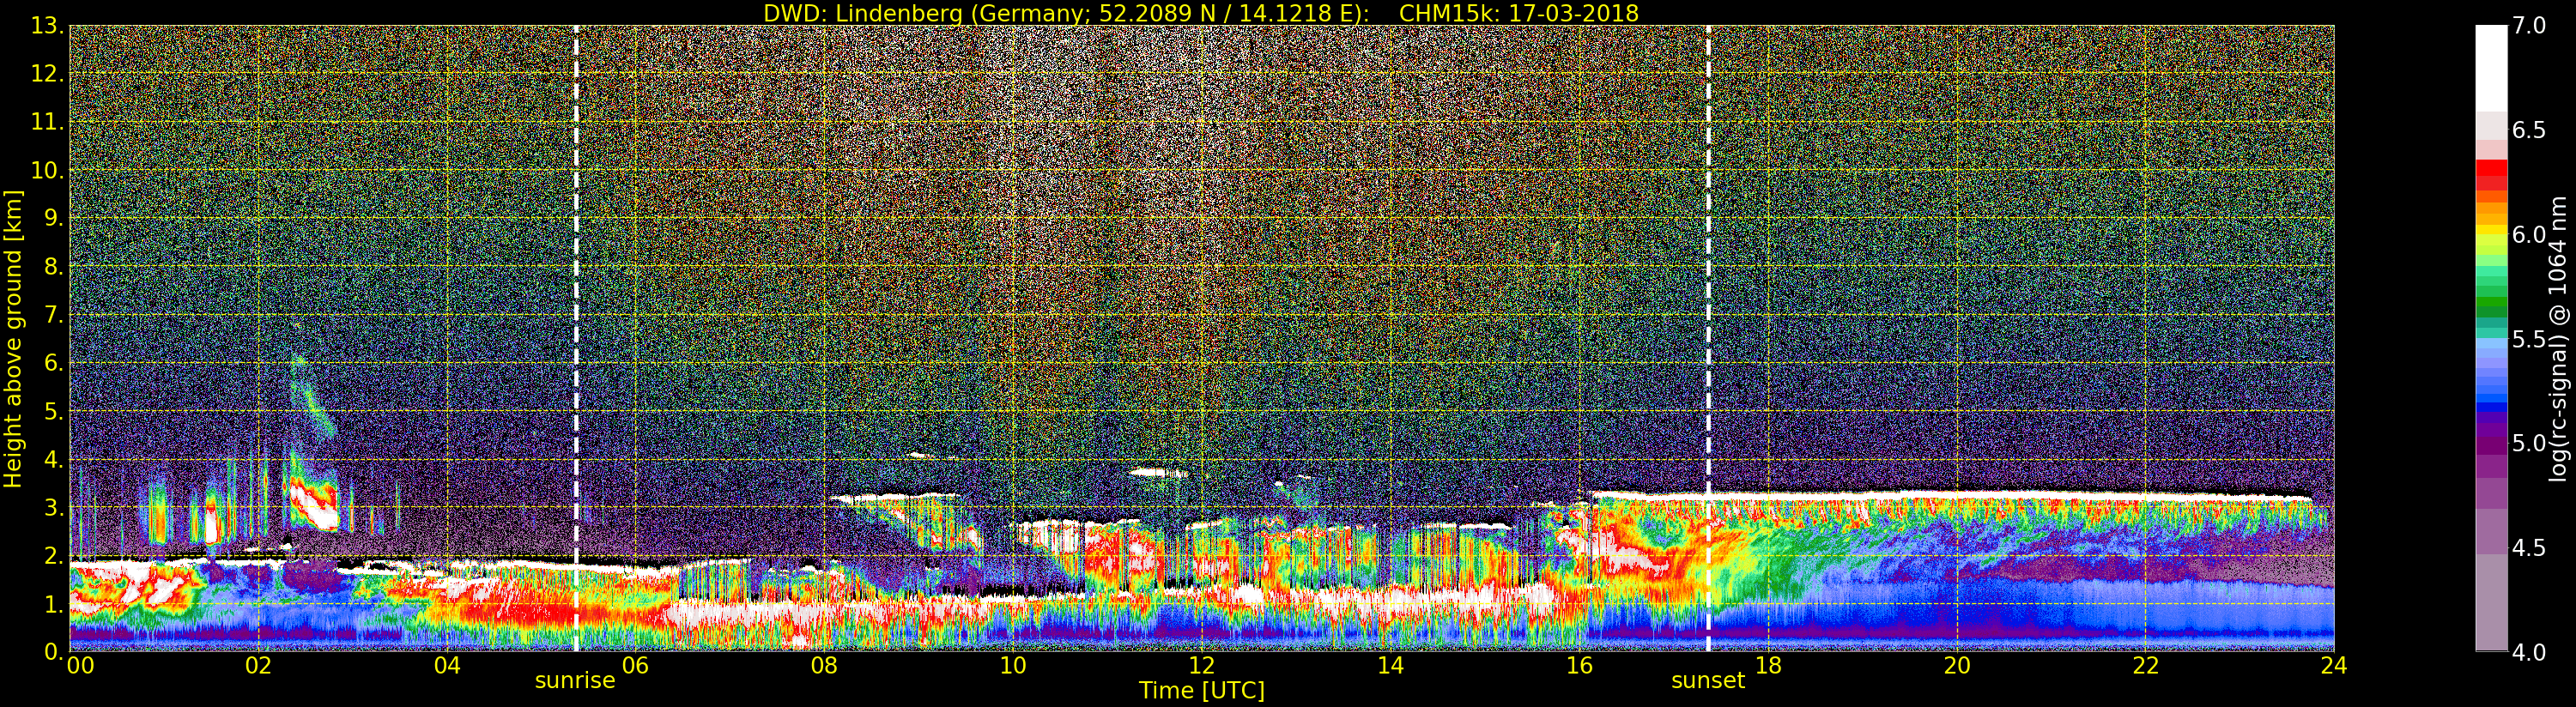This screenshot has height=707, width=2576.
Task: Click the colorbar tick label '6.0'
Action: click(x=2529, y=234)
